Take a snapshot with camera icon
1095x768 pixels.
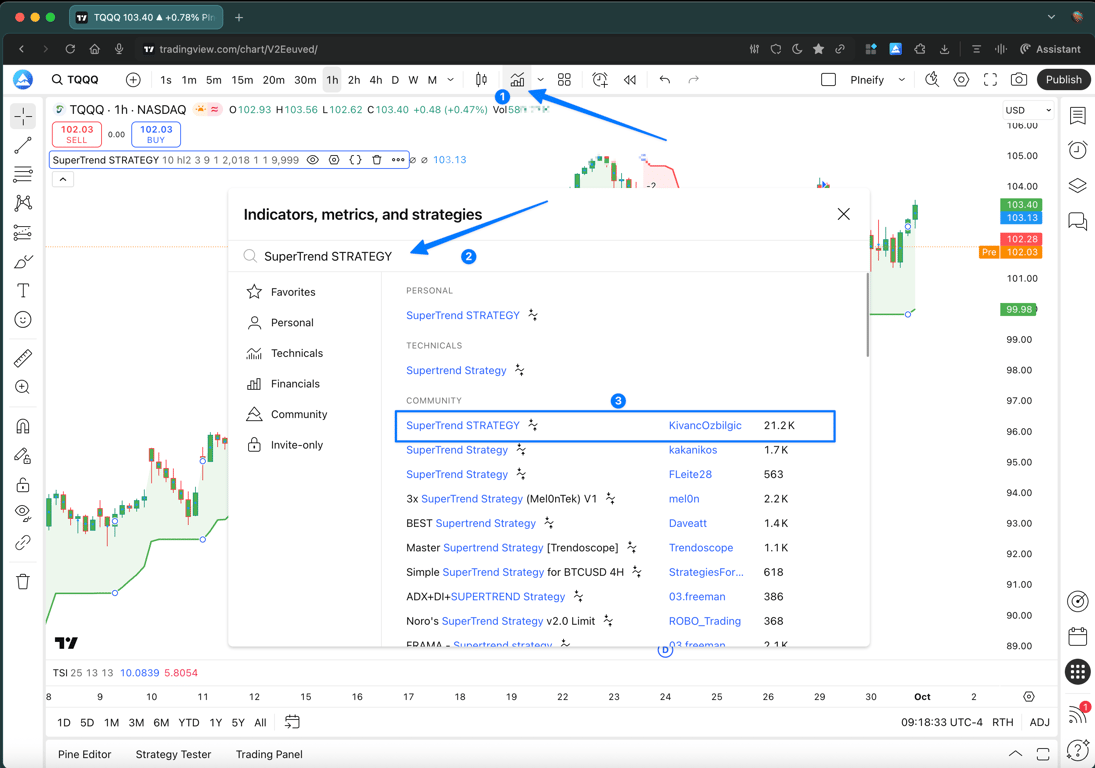[1019, 80]
